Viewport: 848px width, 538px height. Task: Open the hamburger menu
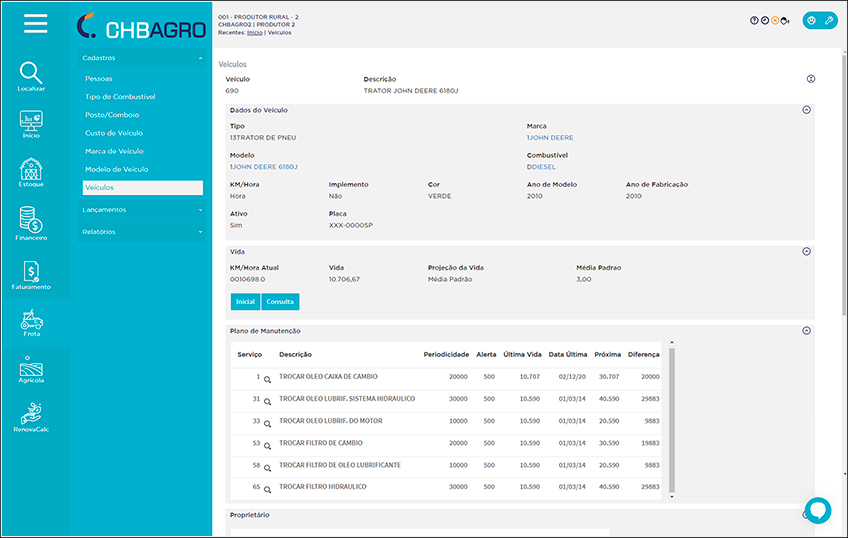pyautogui.click(x=35, y=24)
